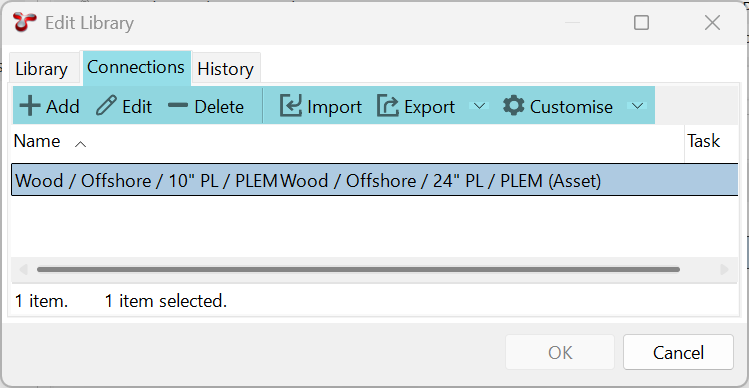This screenshot has width=749, height=388.
Task: Click the Import arrow icon
Action: click(x=290, y=106)
